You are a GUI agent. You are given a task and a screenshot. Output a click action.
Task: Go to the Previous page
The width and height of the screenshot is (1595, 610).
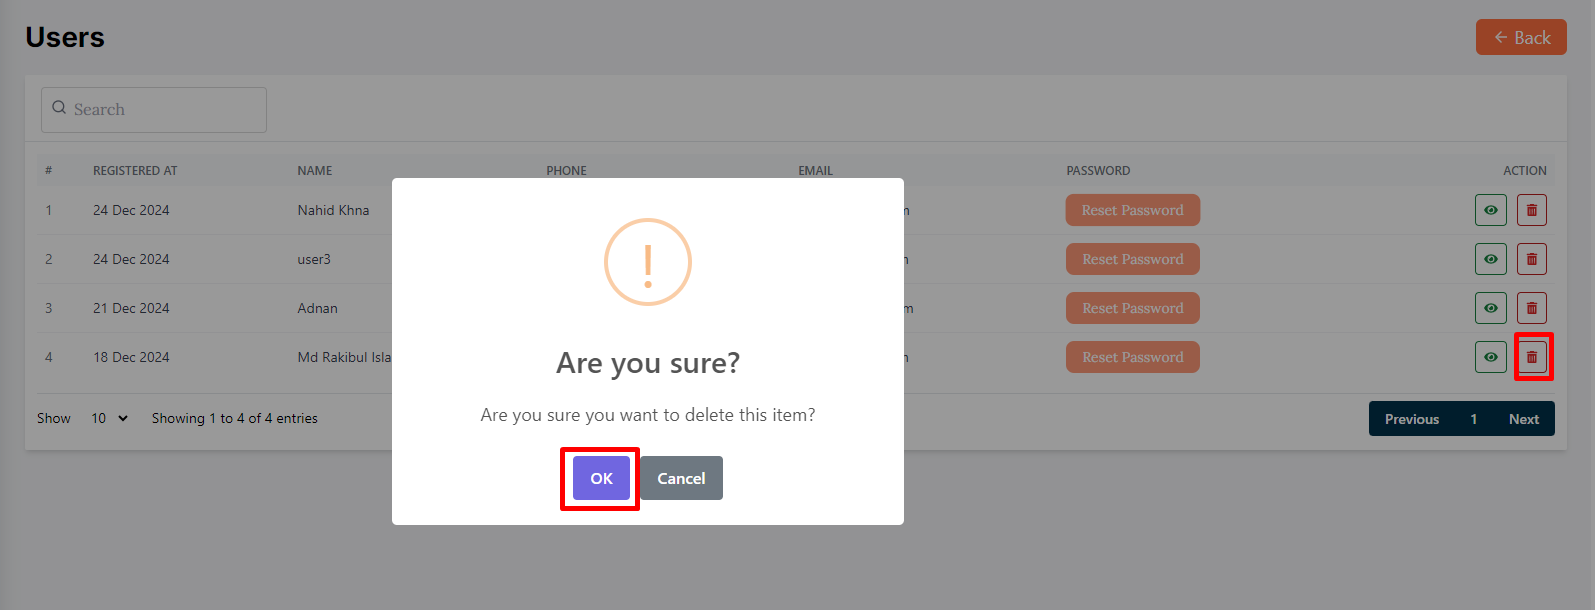point(1411,419)
